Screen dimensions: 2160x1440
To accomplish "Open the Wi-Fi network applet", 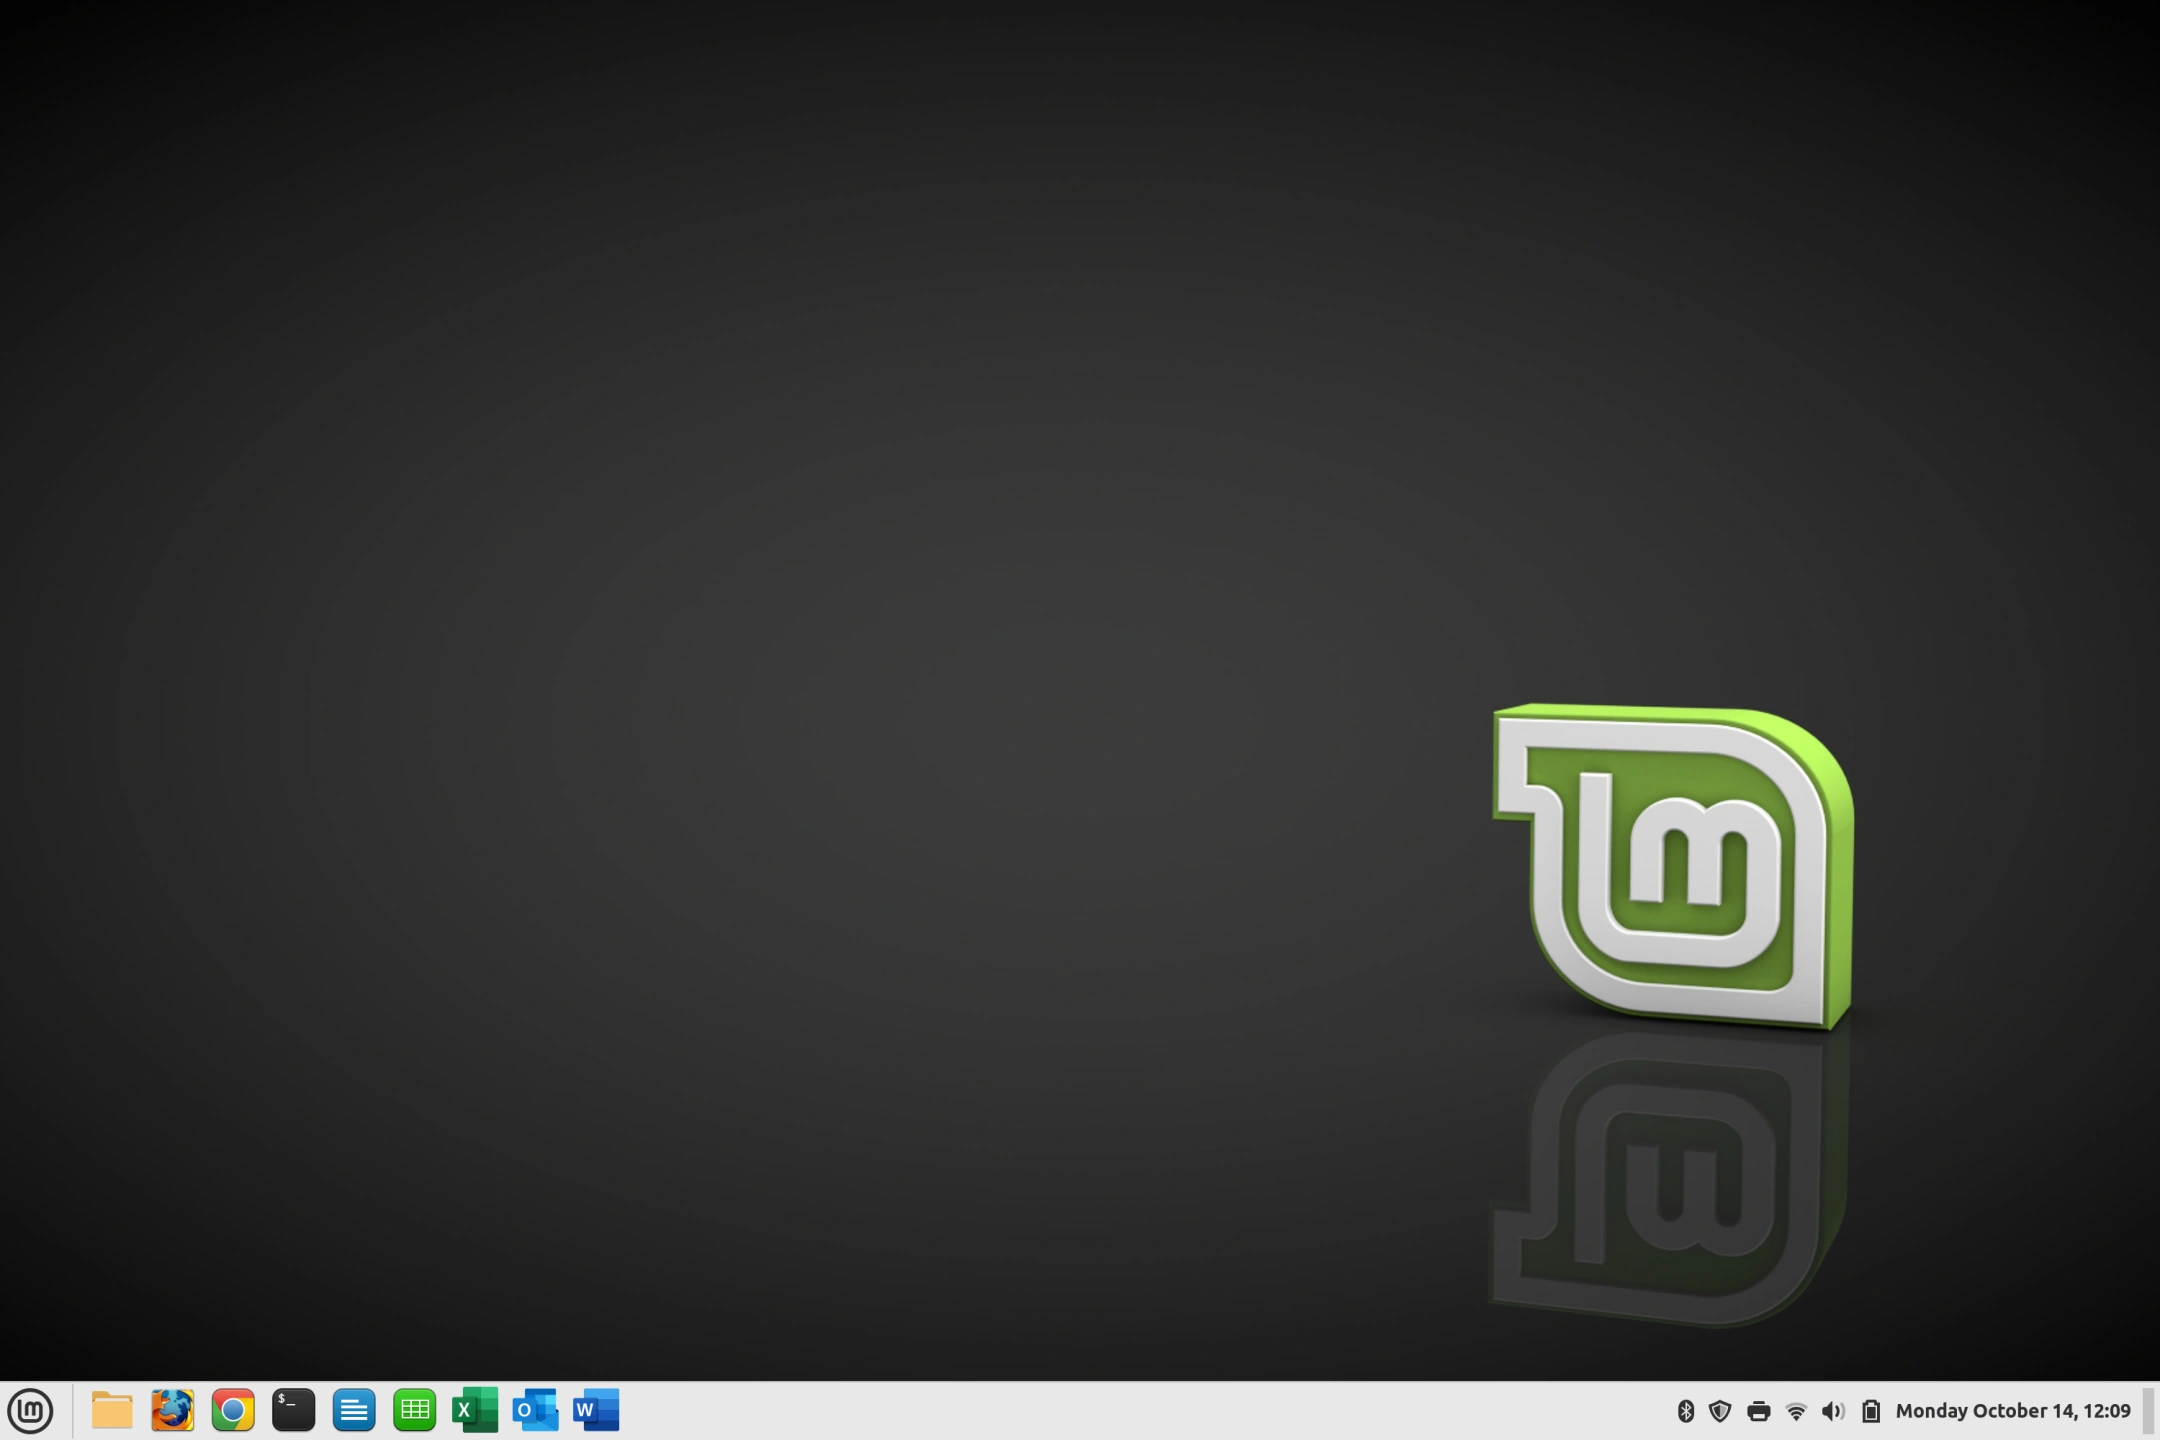I will coord(1796,1411).
